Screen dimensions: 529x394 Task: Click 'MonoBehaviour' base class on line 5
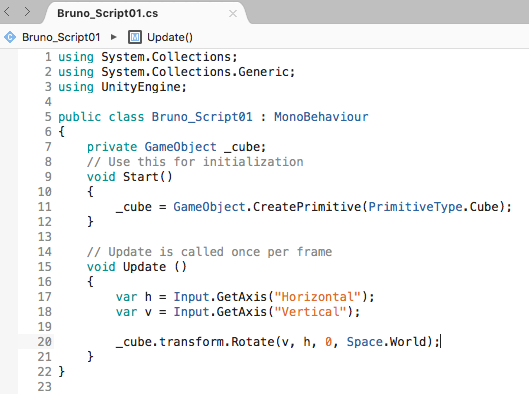321,117
